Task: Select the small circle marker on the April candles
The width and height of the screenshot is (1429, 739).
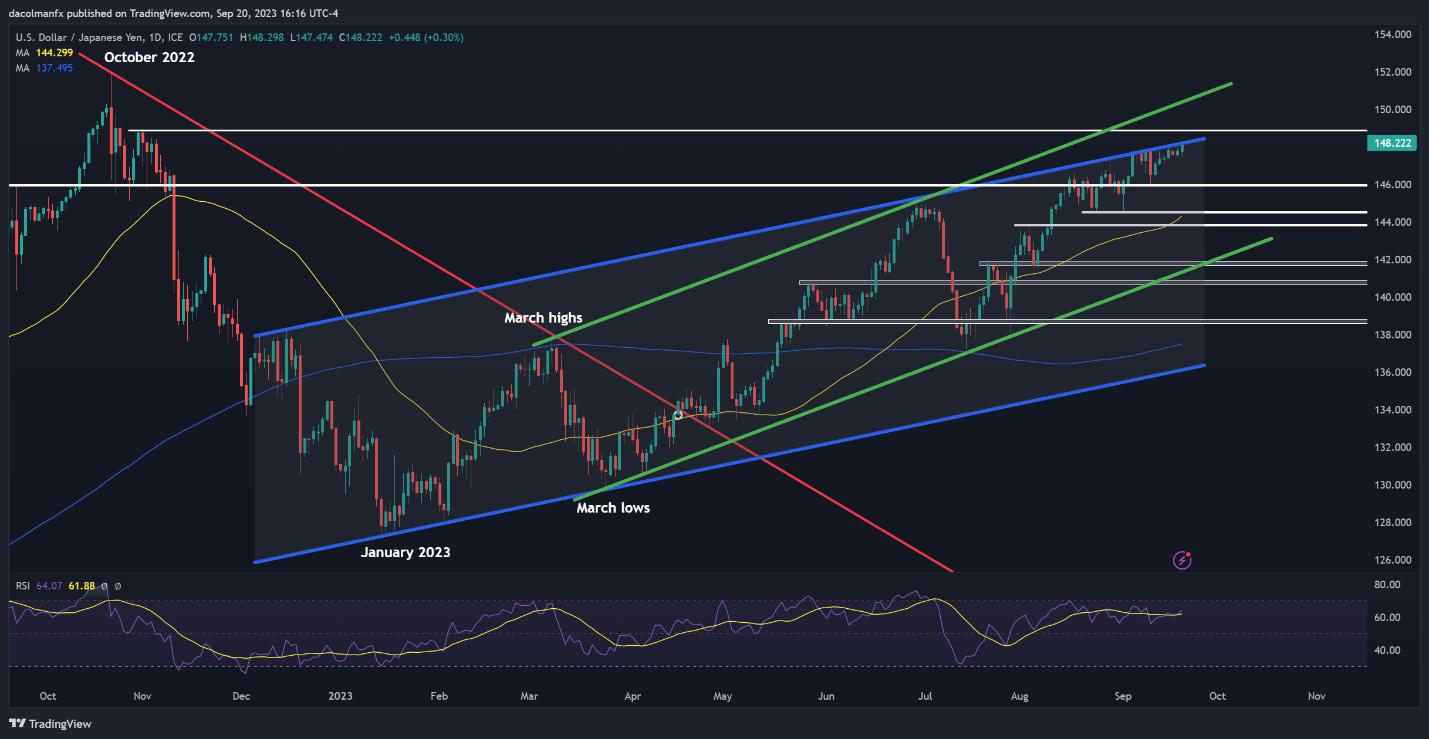Action: [x=678, y=414]
